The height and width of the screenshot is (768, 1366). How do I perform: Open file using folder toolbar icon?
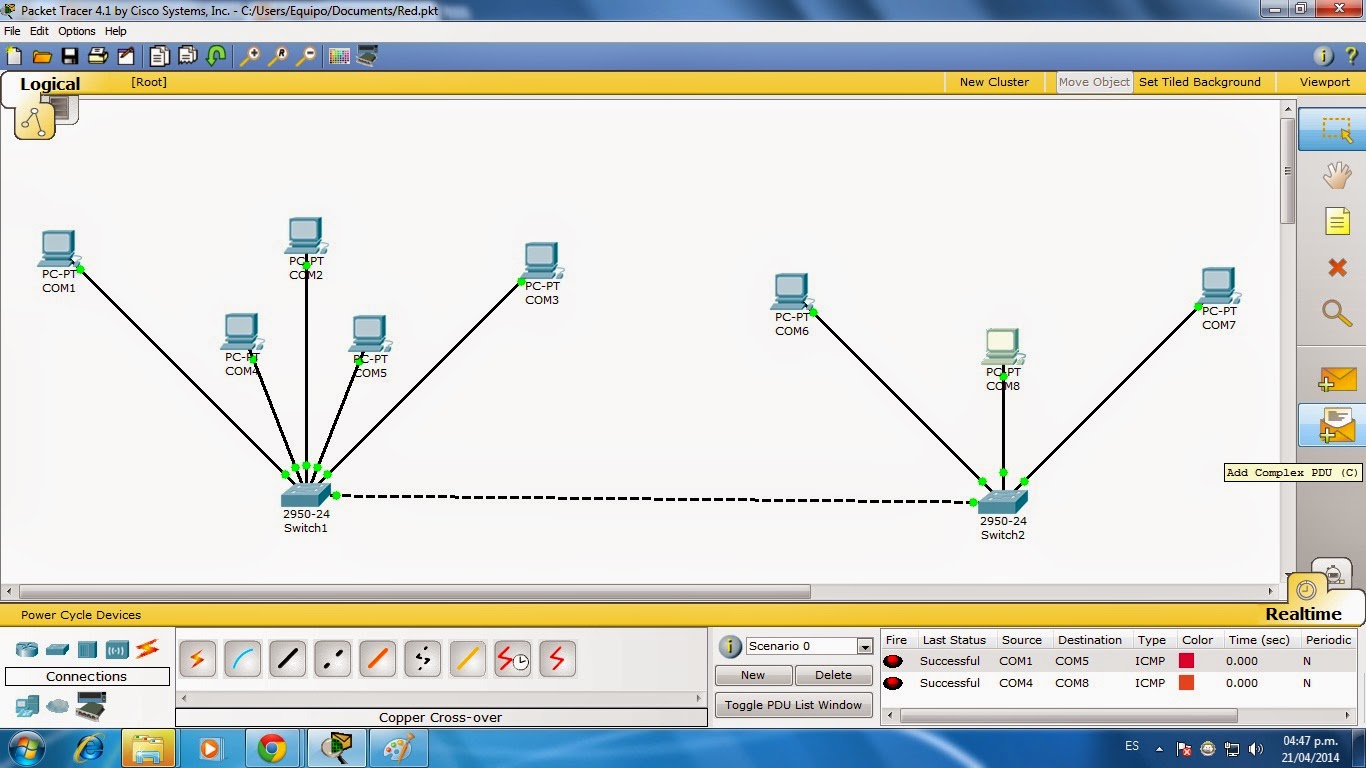pos(42,56)
